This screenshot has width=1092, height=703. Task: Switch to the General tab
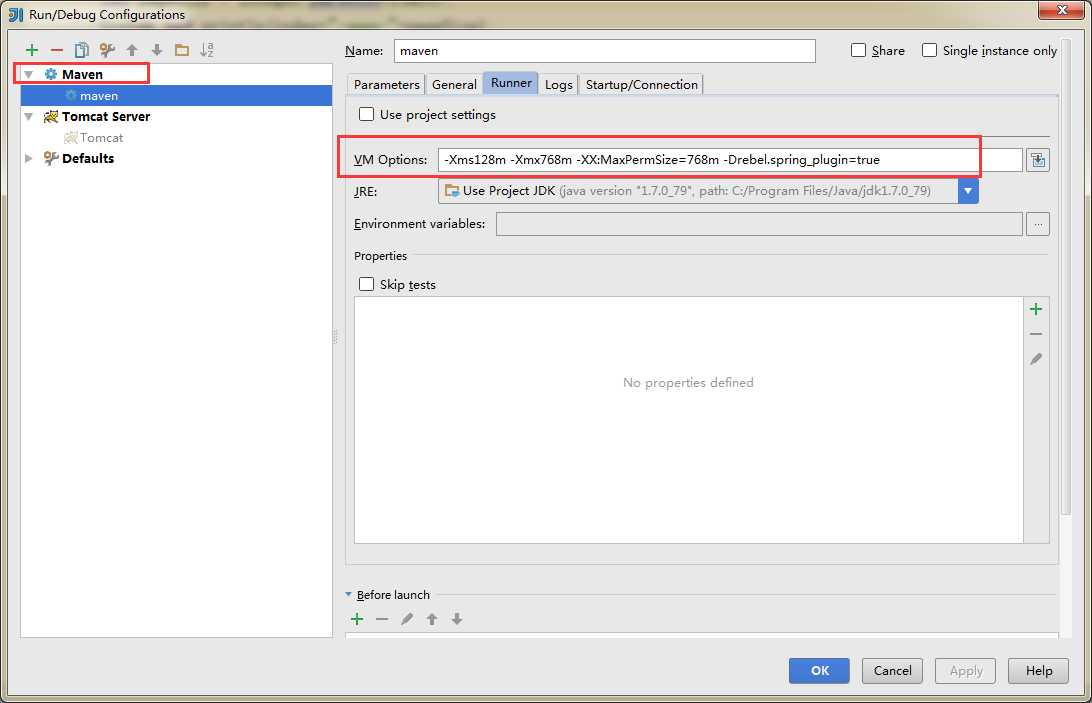[454, 84]
